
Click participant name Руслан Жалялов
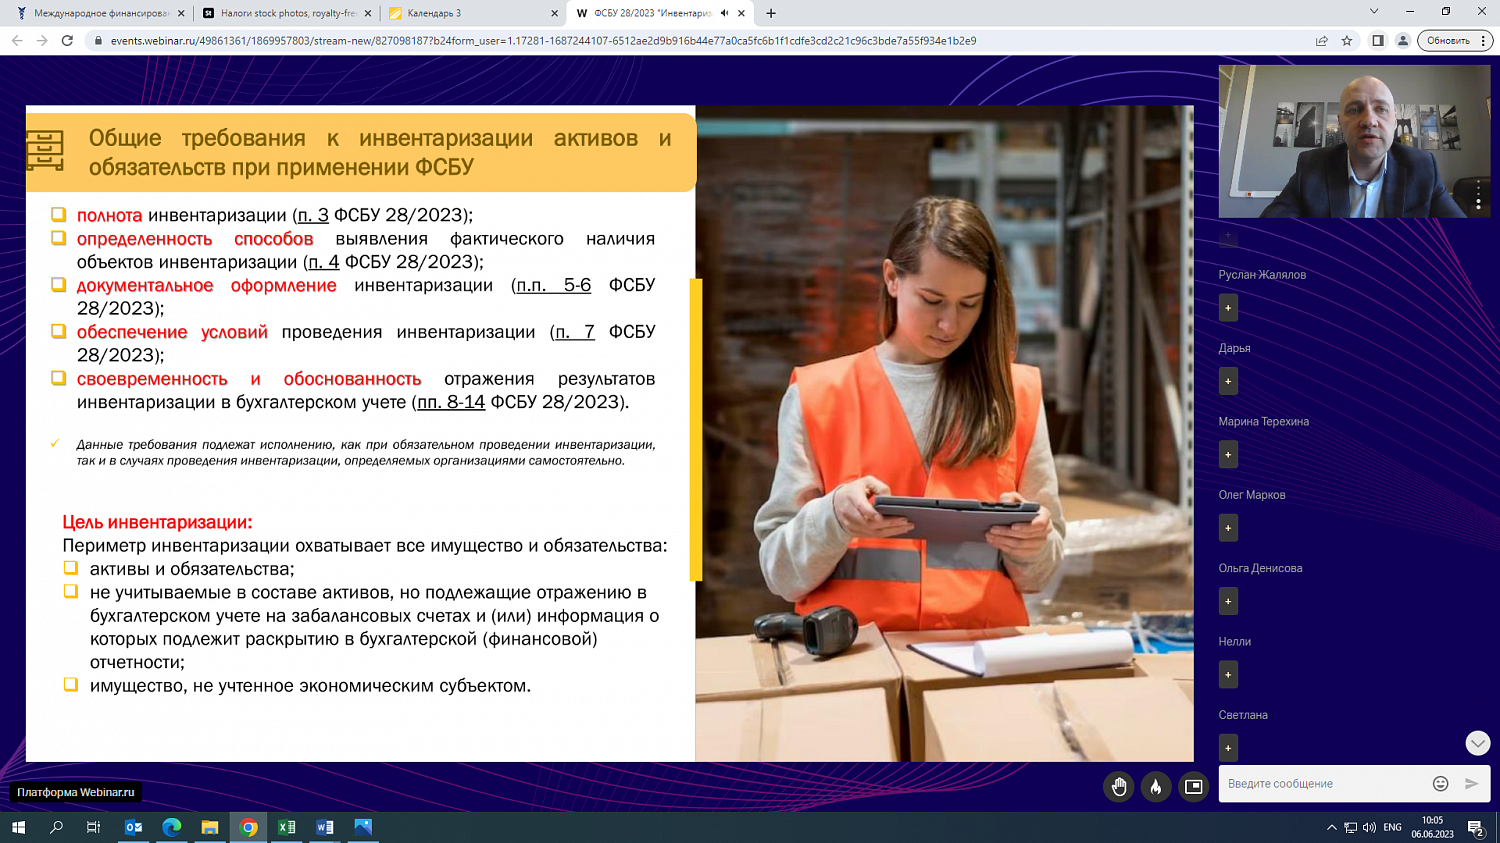1262,275
